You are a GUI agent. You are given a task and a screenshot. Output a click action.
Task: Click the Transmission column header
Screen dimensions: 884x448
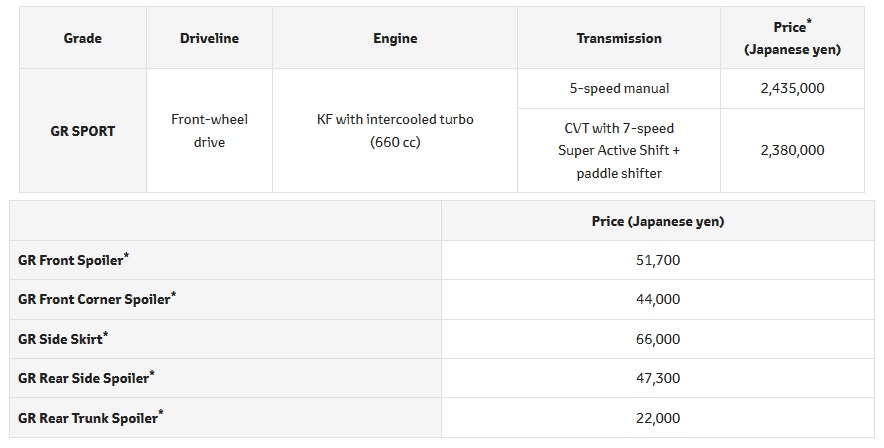tap(619, 38)
